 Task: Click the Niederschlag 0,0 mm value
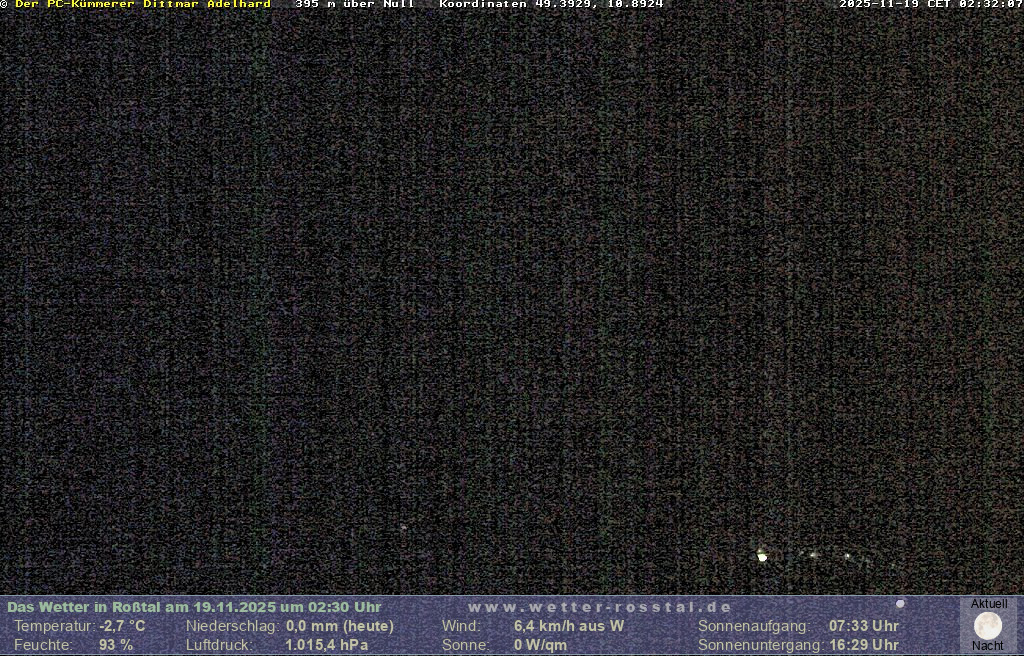tap(340, 626)
